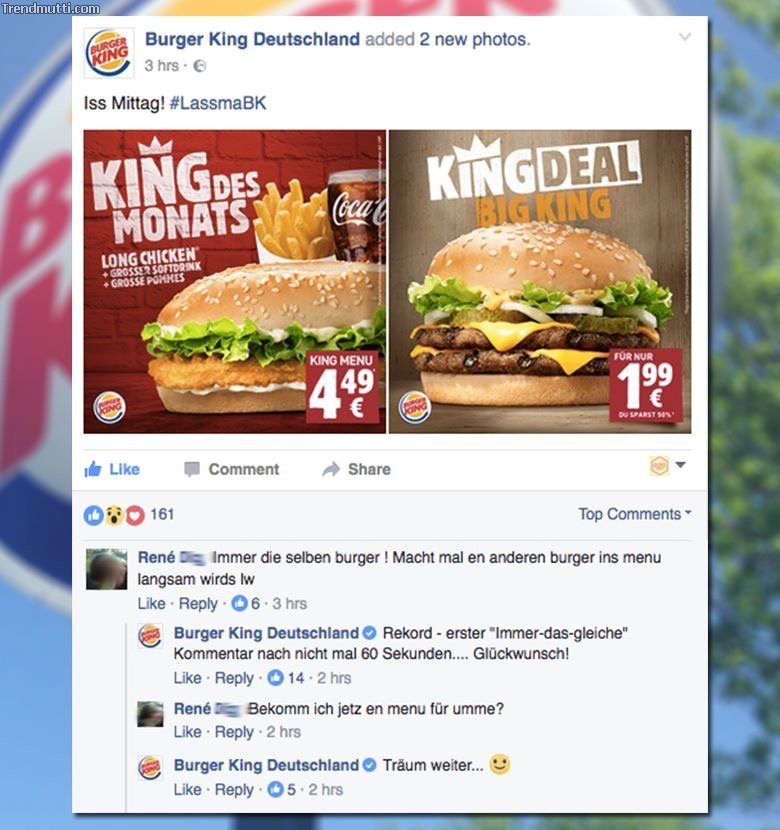Open the King des Monats Long Chicken photo
Screen dimensions: 780x830
pos(234,282)
